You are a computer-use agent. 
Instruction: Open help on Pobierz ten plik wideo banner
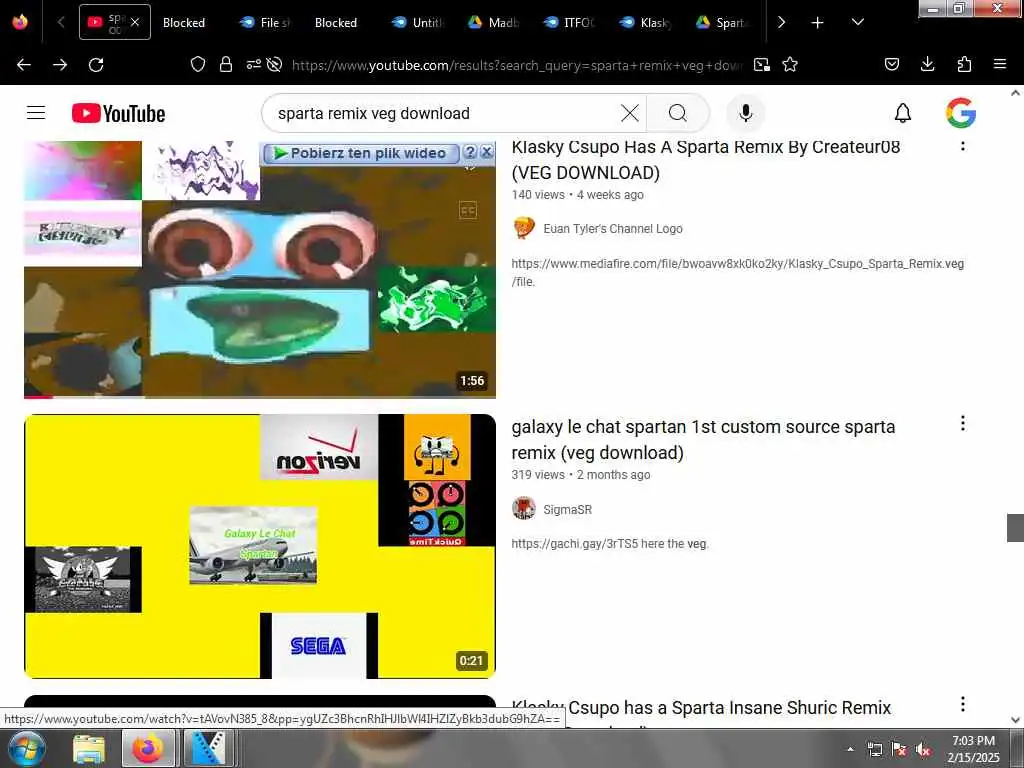(470, 152)
